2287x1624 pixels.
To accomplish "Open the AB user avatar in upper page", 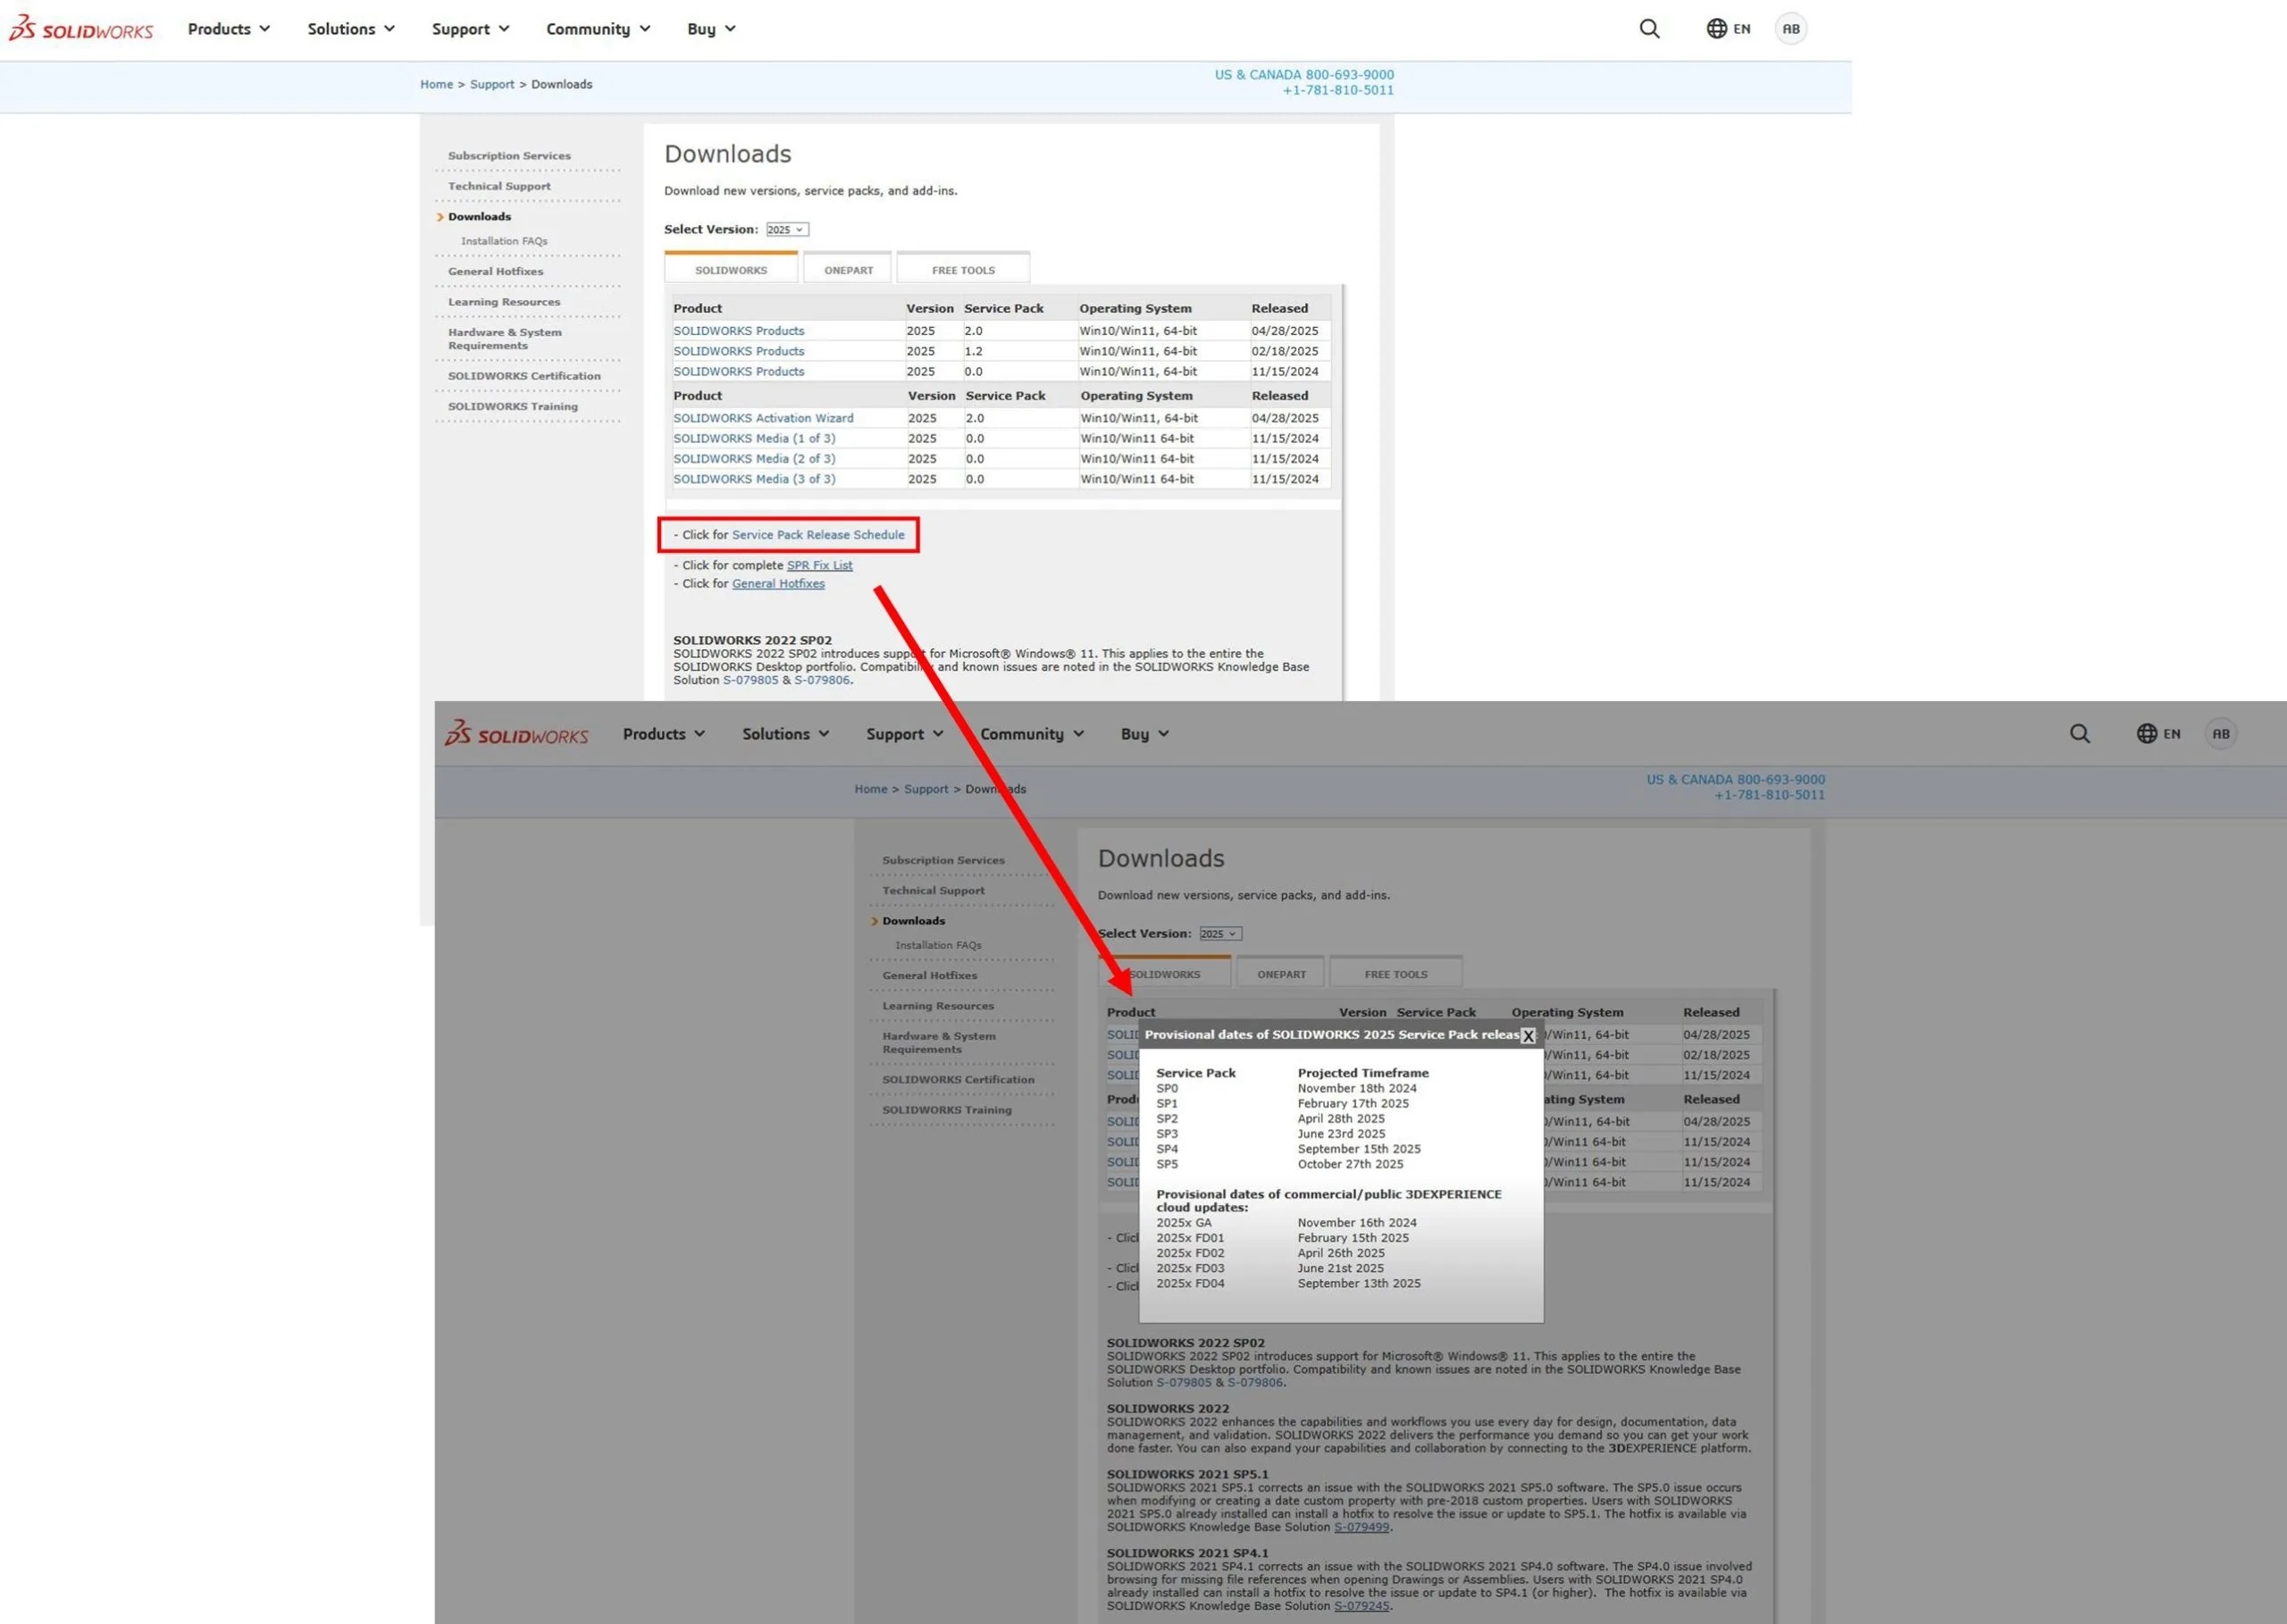I will coord(1791,29).
